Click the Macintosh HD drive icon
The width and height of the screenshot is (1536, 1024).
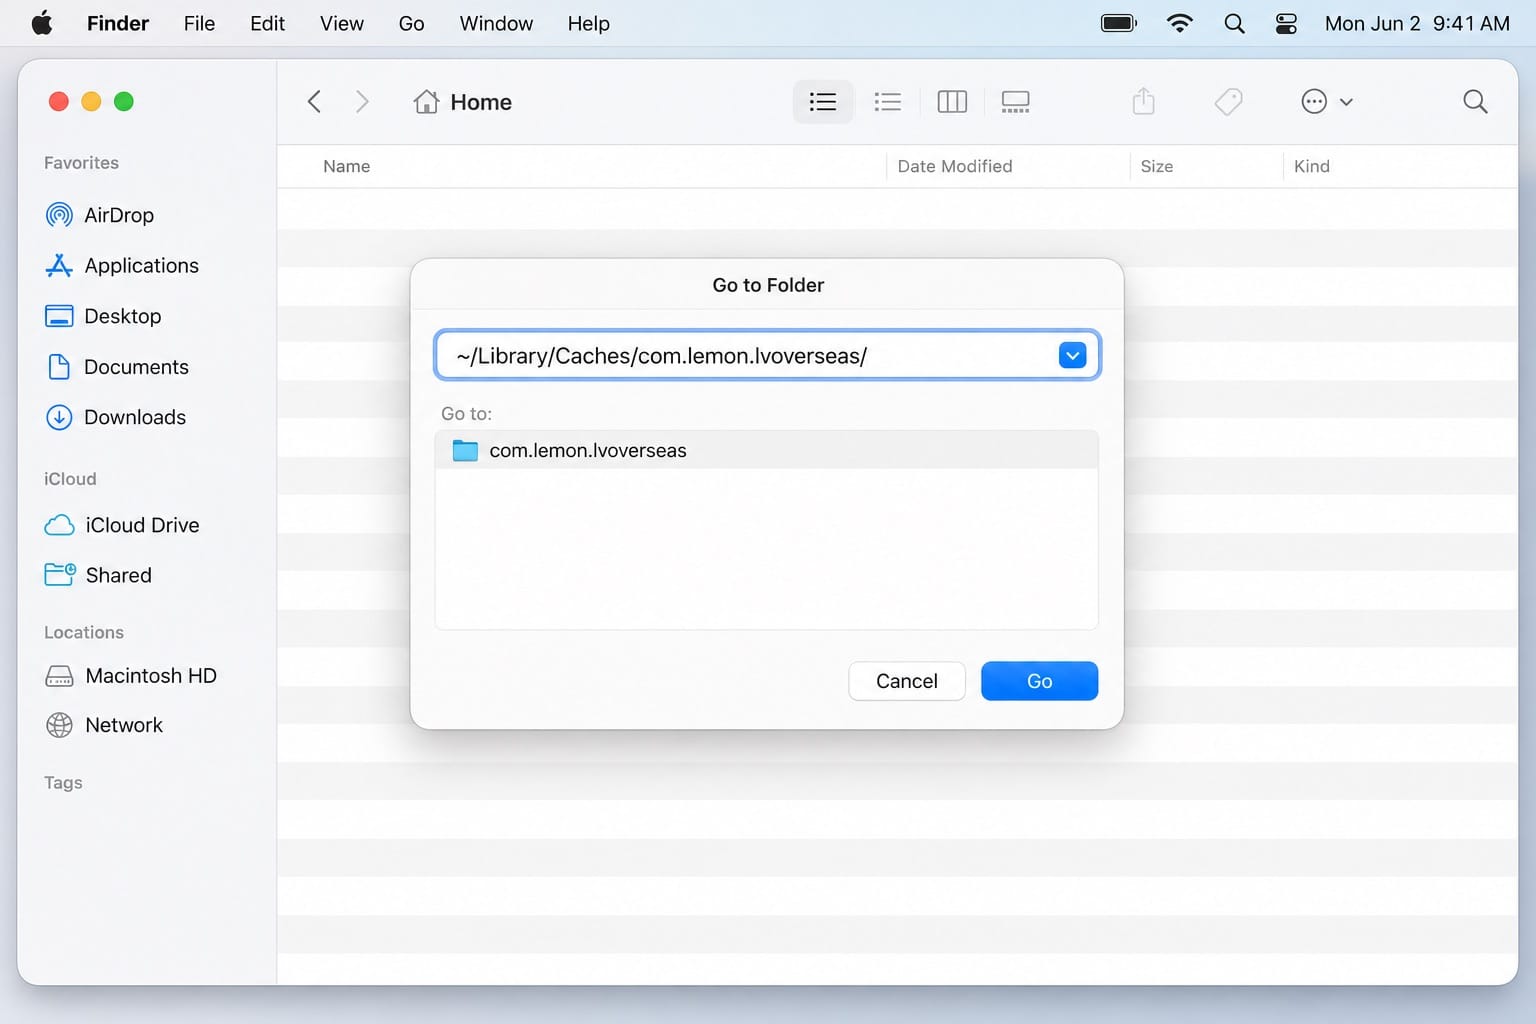click(x=59, y=676)
